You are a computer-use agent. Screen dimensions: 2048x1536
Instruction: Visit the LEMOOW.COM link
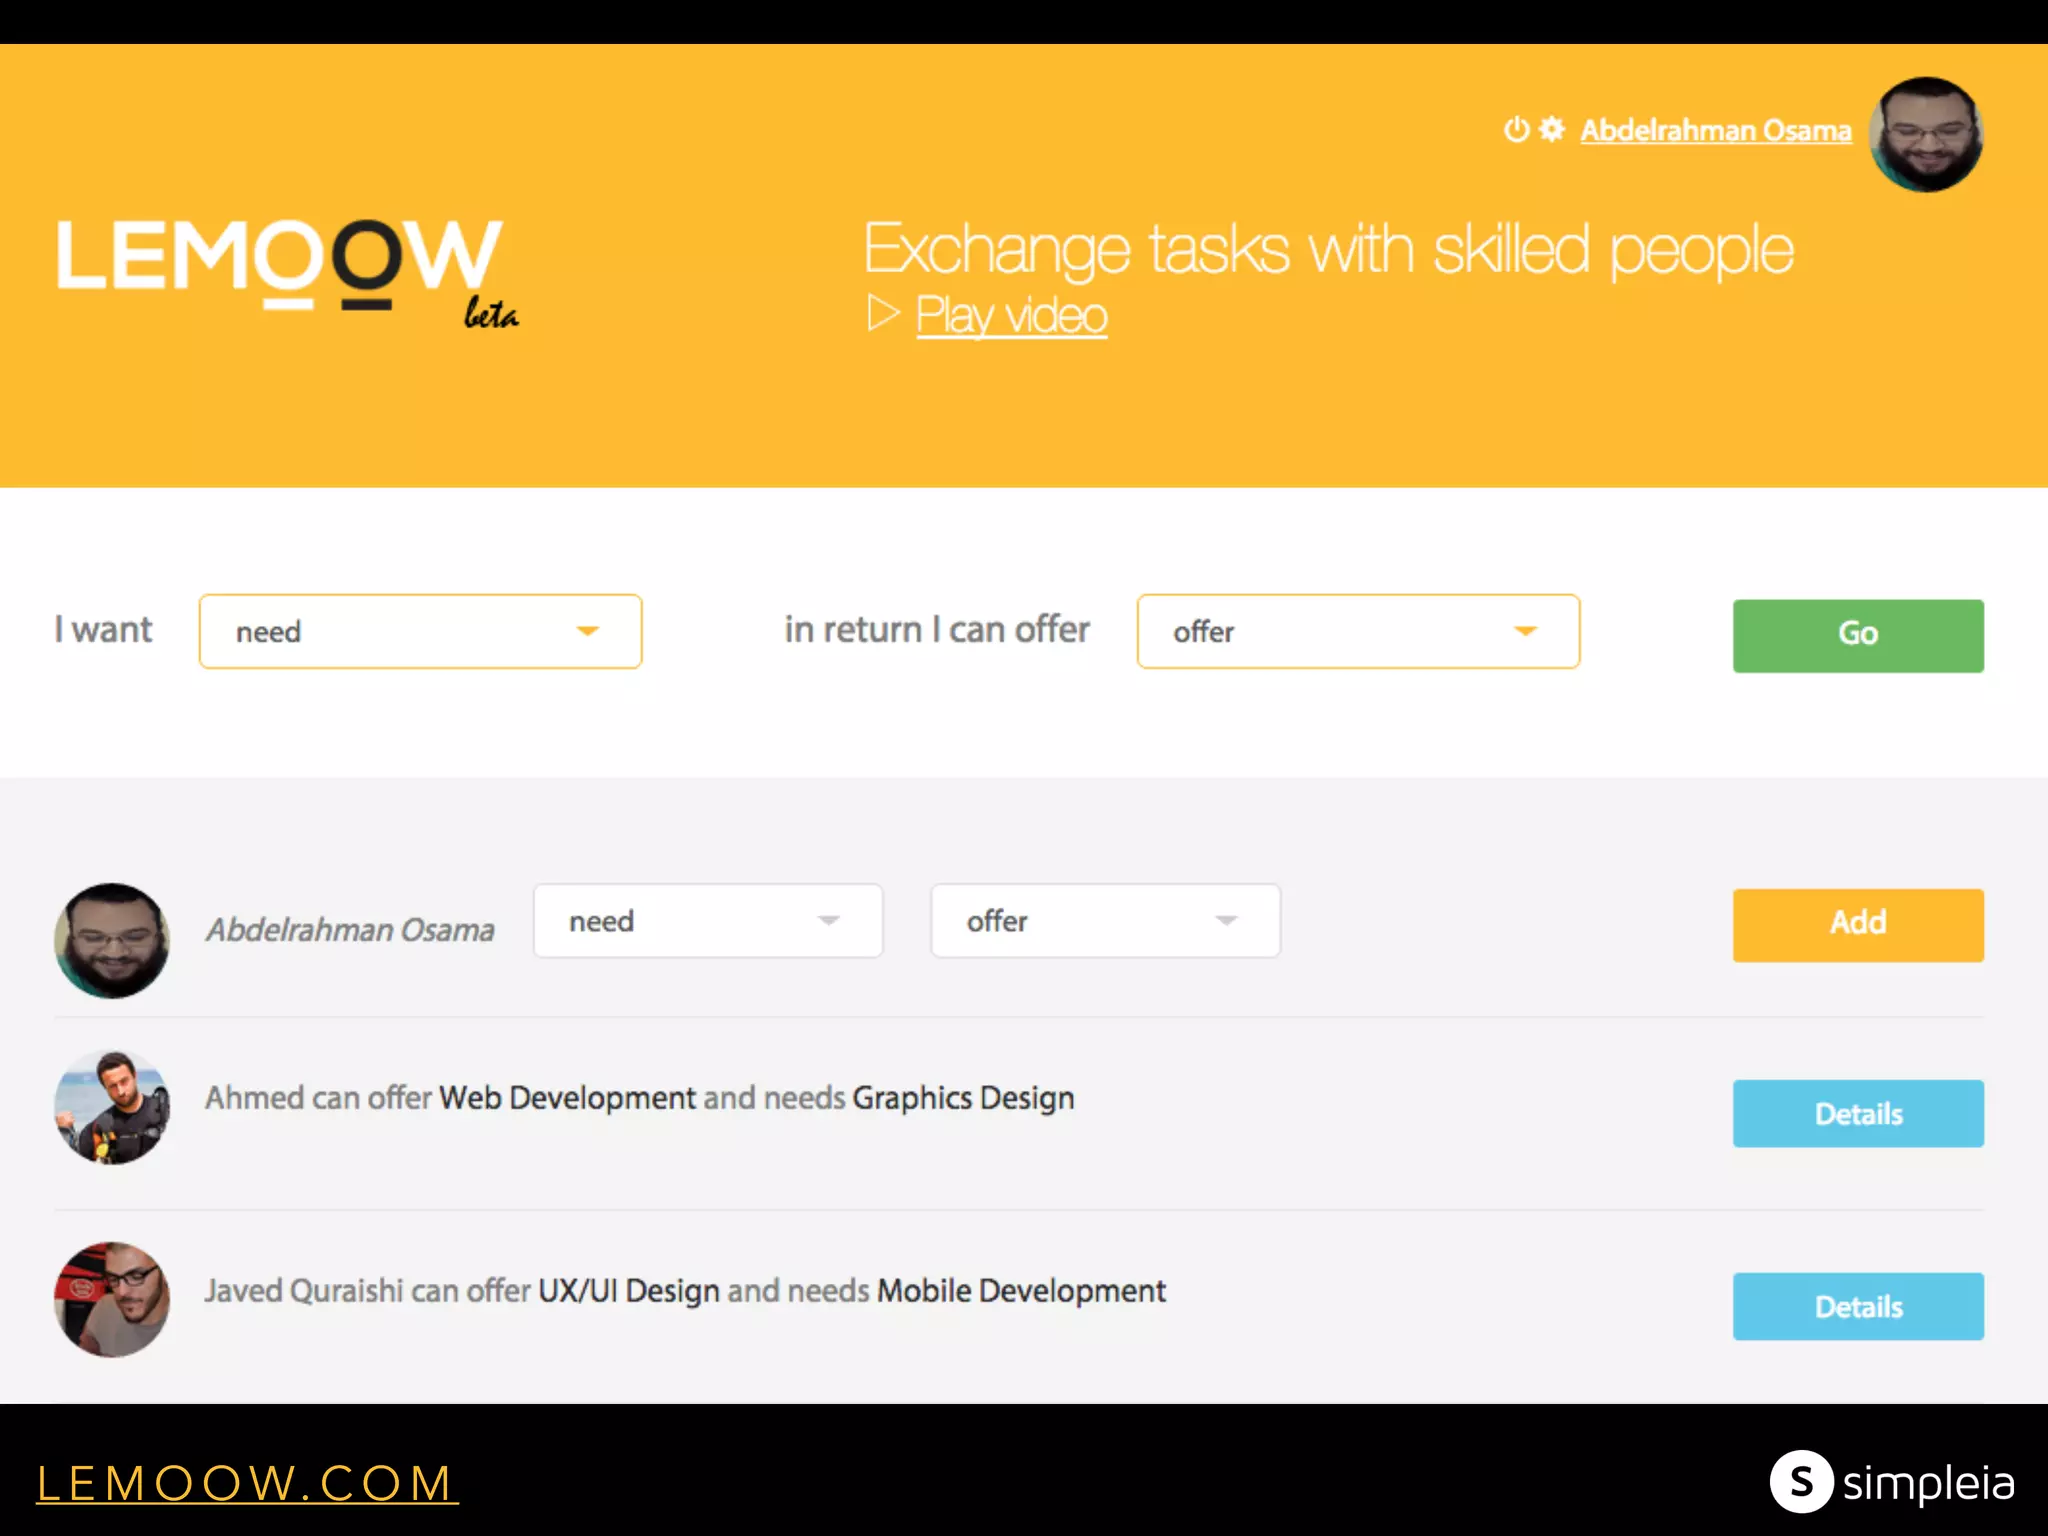click(x=246, y=1483)
